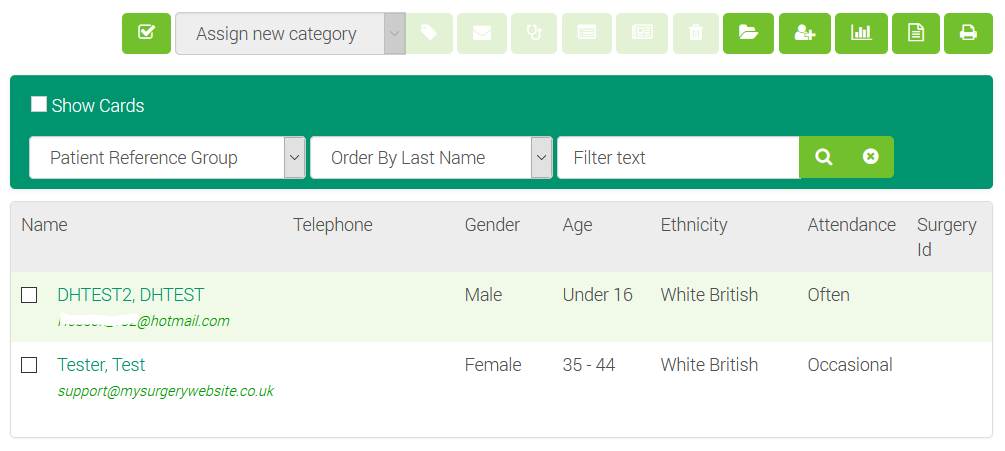Click the magnifier search button
Viewport: 1005px width, 451px height.
pos(824,157)
